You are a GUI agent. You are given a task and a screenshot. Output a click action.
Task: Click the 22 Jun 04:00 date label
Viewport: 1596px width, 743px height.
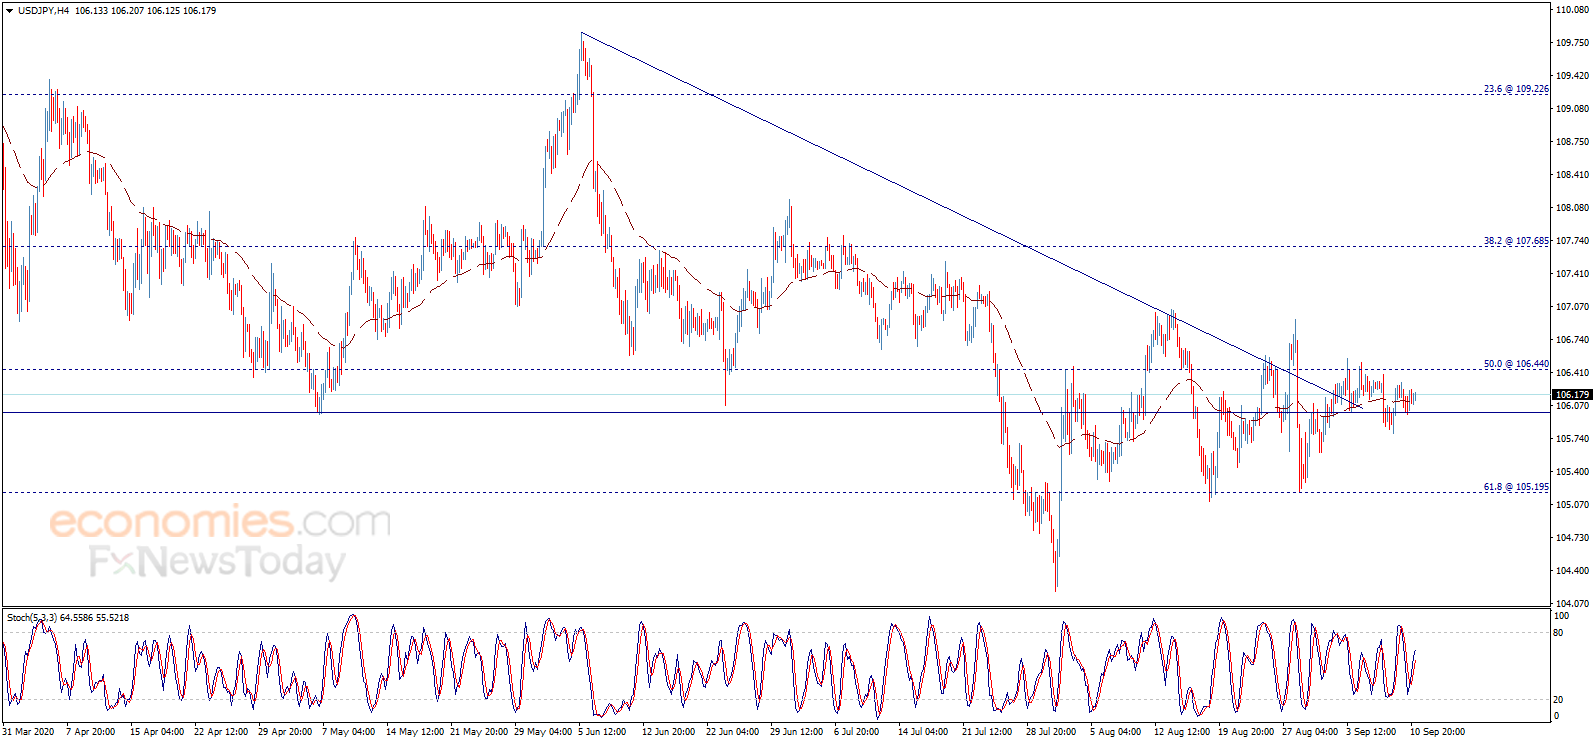pos(732,732)
